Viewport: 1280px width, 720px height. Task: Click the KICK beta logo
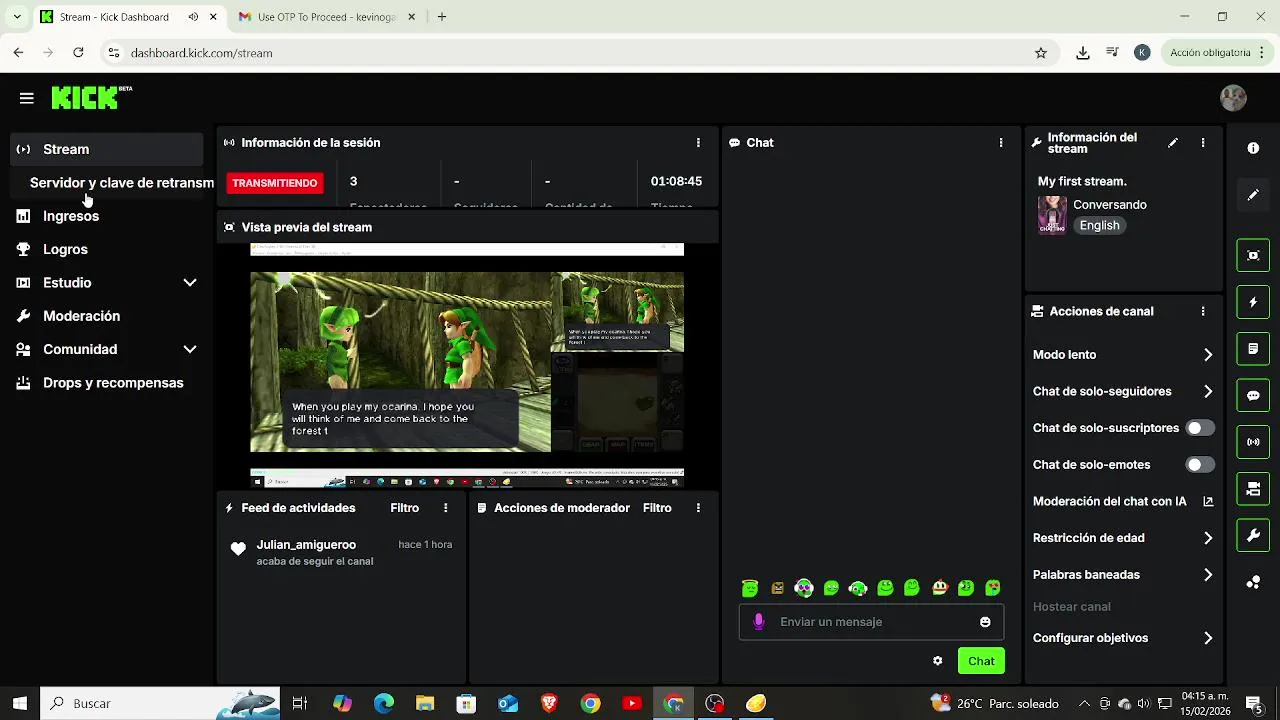91,97
